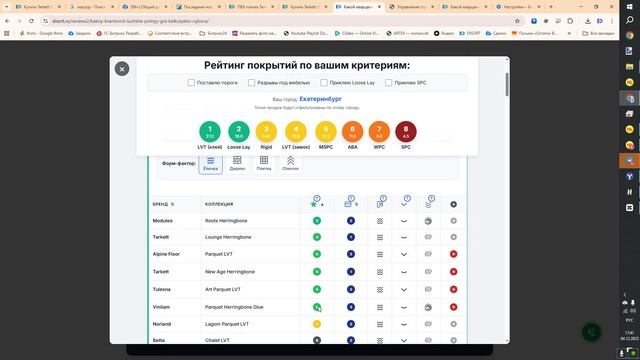
Task: Tick the «Поставлю пороги» checkbox
Action: click(x=191, y=82)
